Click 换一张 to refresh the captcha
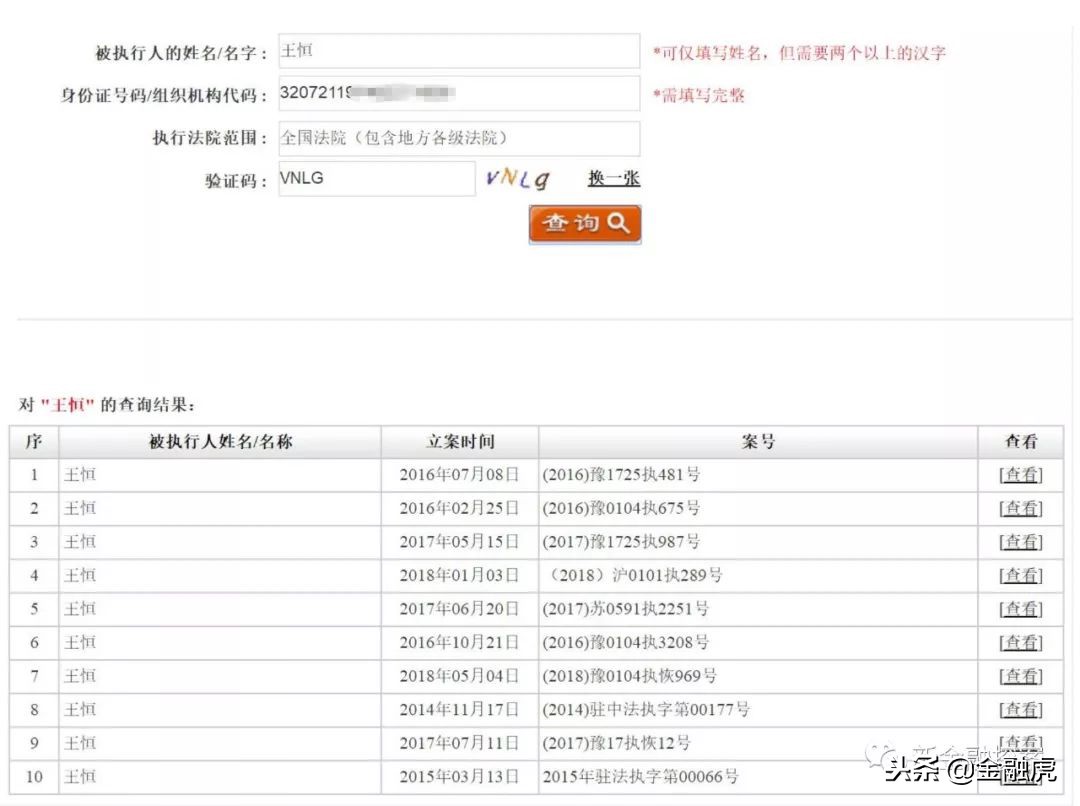 click(613, 178)
